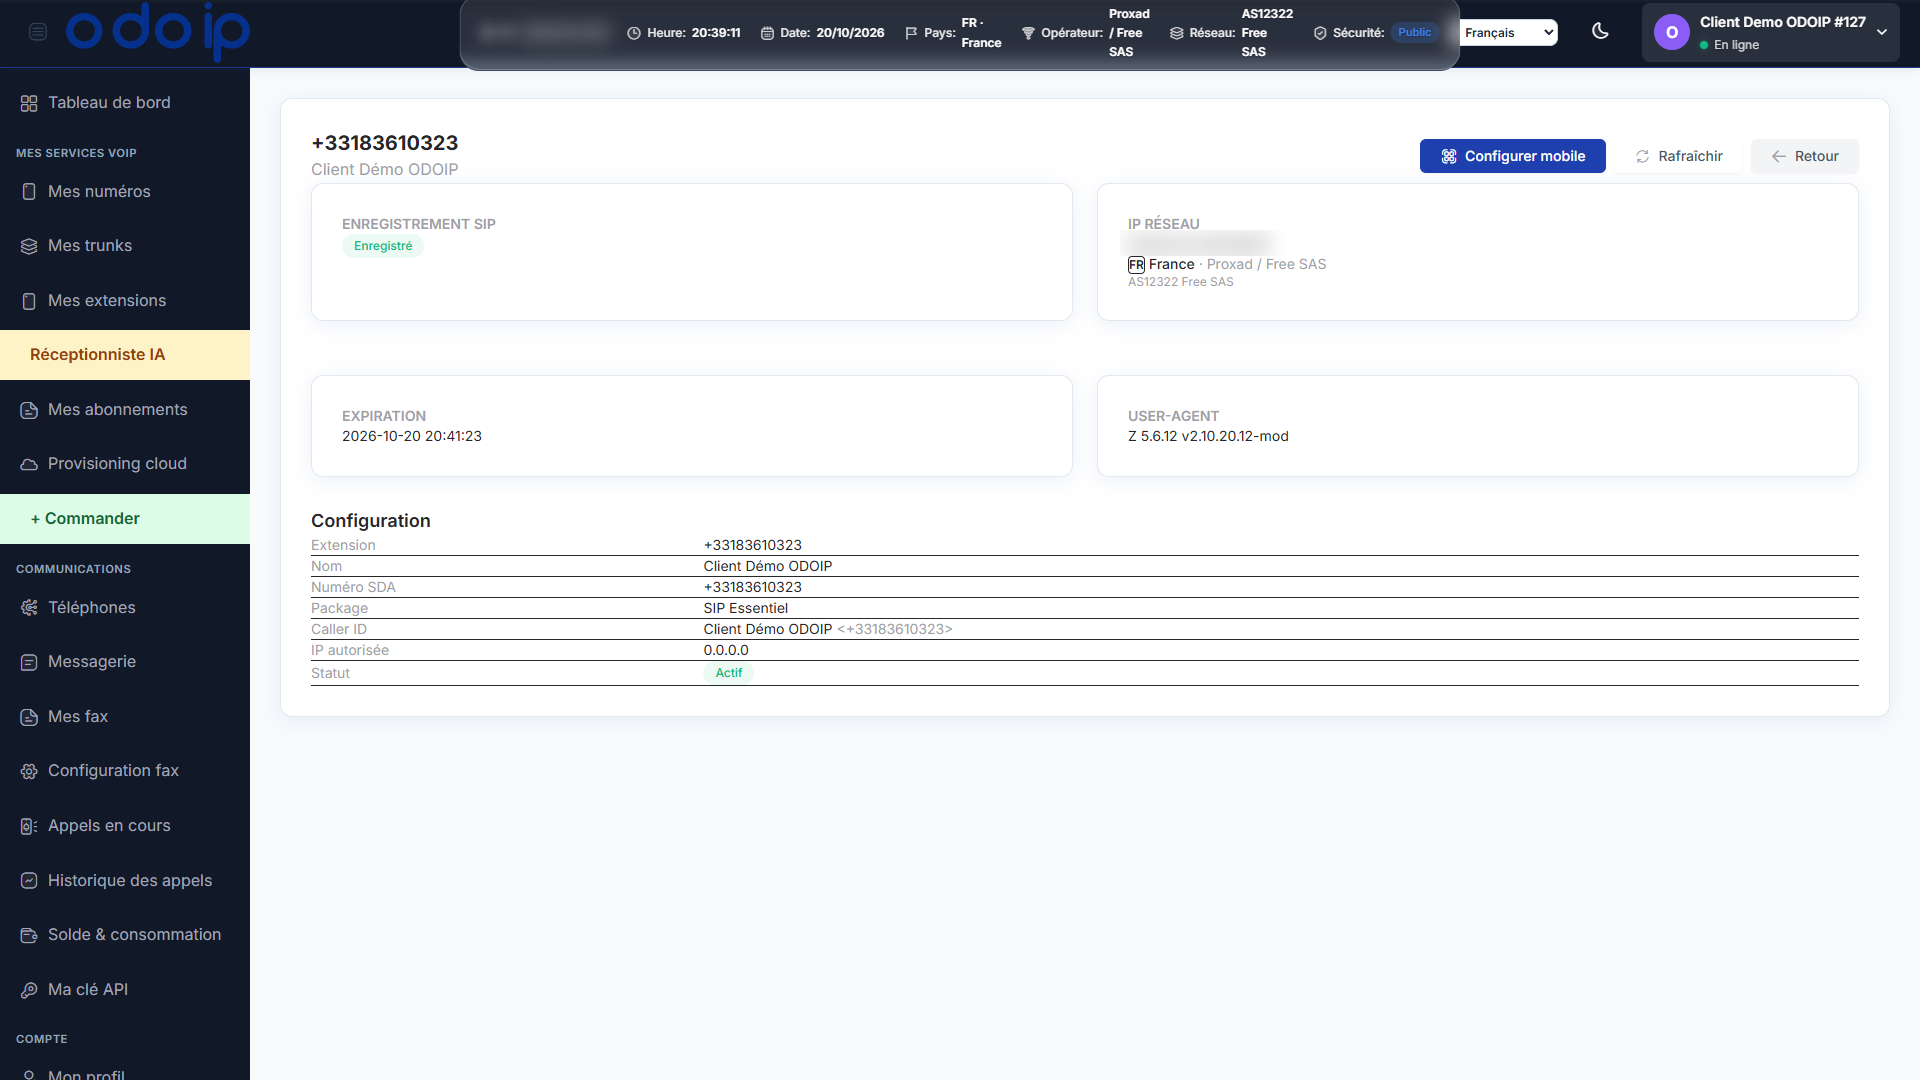Click the odoip logo
This screenshot has width=1920, height=1080.
(158, 31)
